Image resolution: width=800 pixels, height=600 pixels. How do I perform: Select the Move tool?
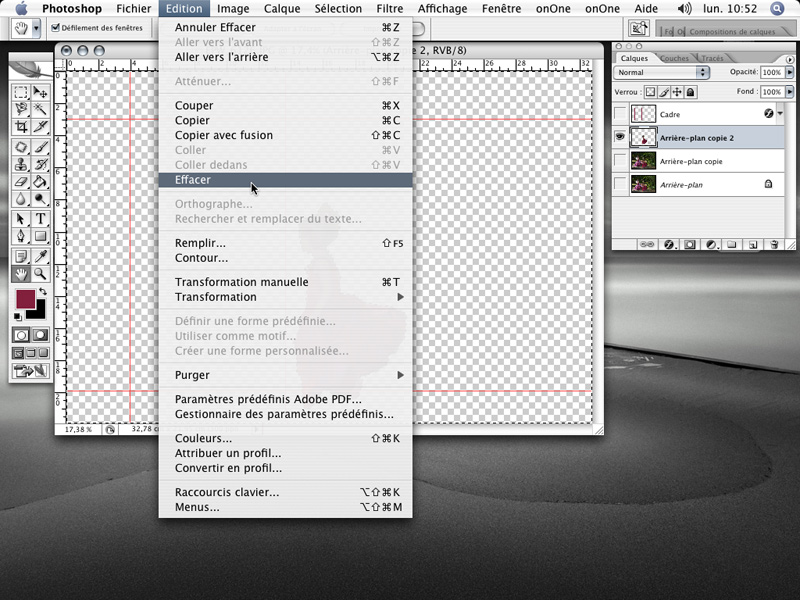pos(40,92)
